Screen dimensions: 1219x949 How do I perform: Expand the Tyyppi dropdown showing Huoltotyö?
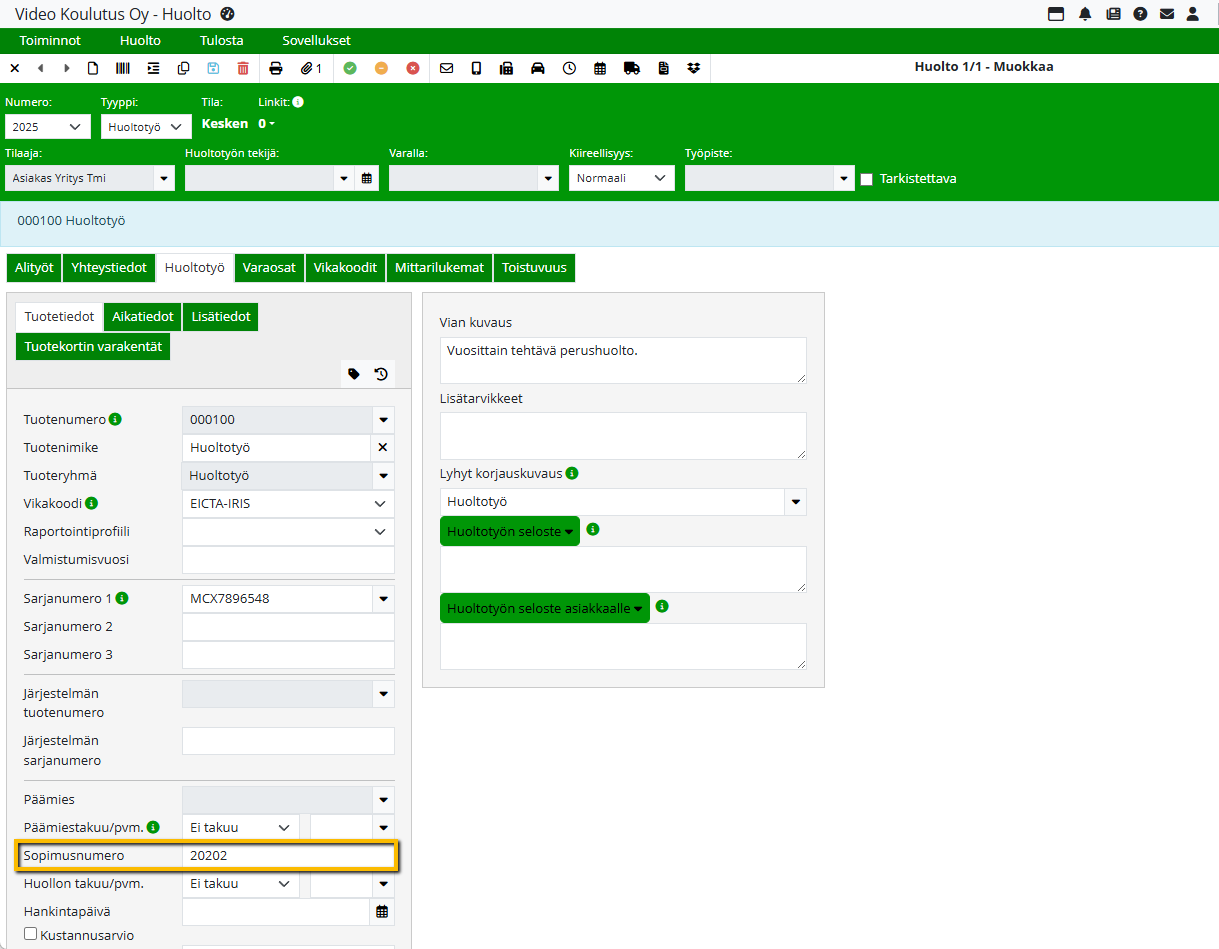point(146,127)
